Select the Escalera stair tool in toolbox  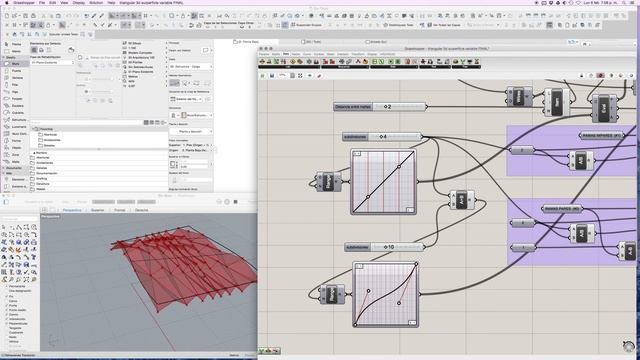15,106
